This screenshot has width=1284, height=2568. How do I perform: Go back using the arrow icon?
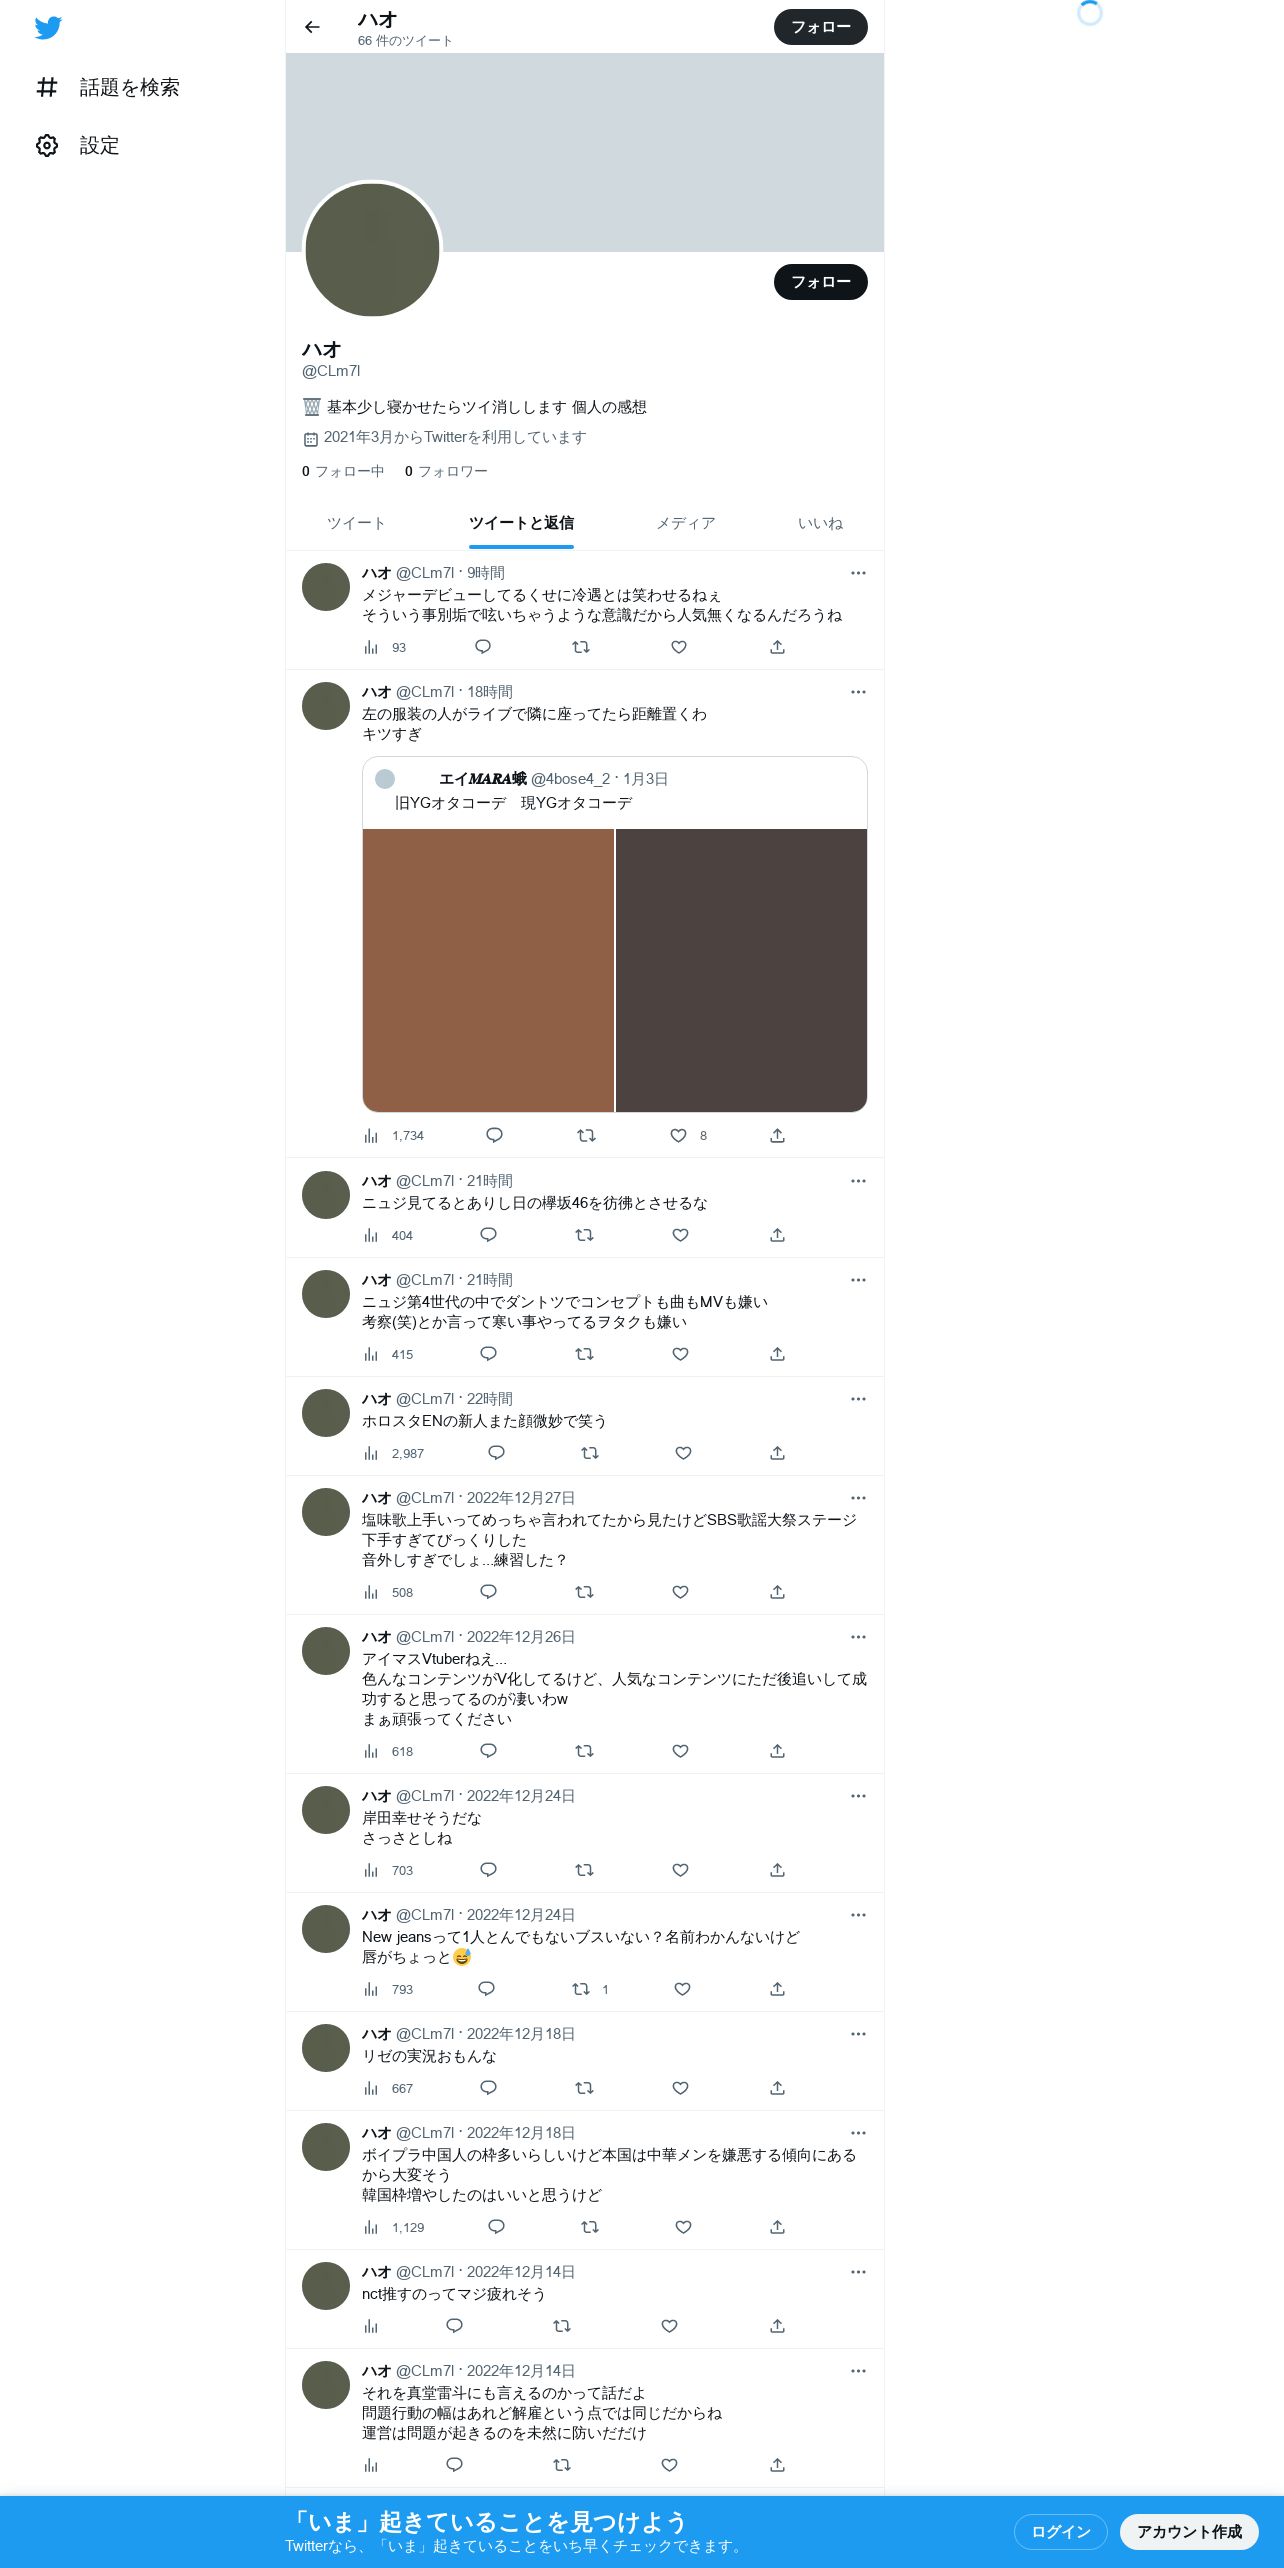(313, 27)
